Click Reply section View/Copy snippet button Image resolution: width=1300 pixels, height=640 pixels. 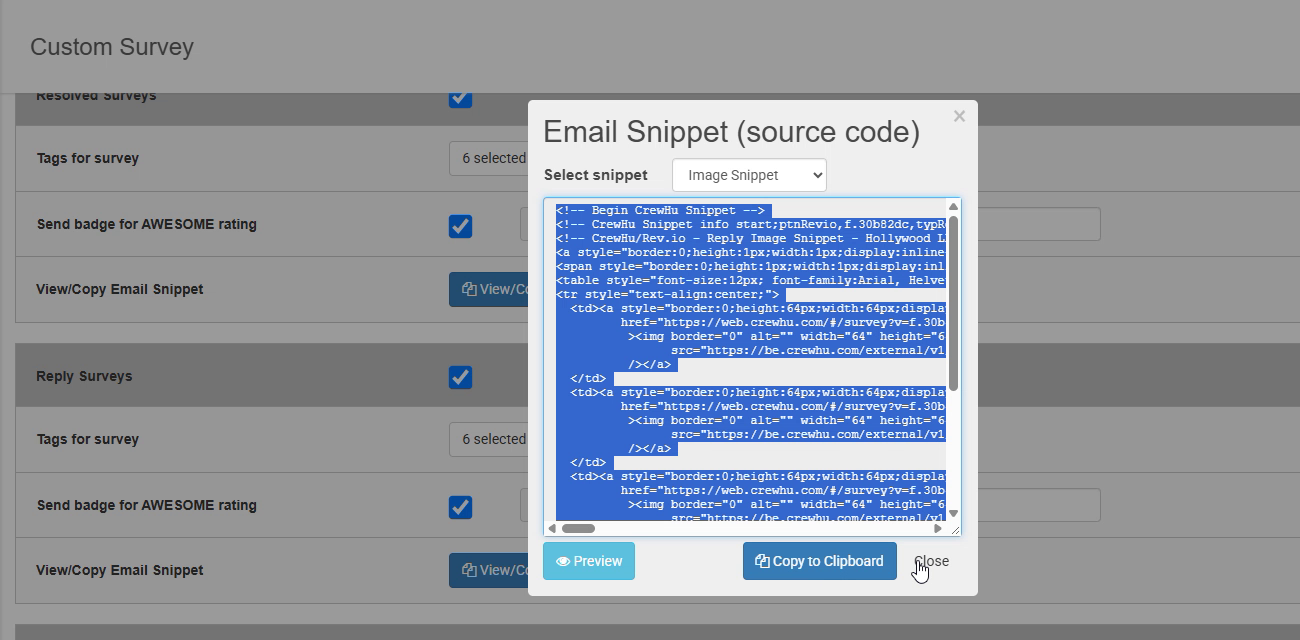489,570
